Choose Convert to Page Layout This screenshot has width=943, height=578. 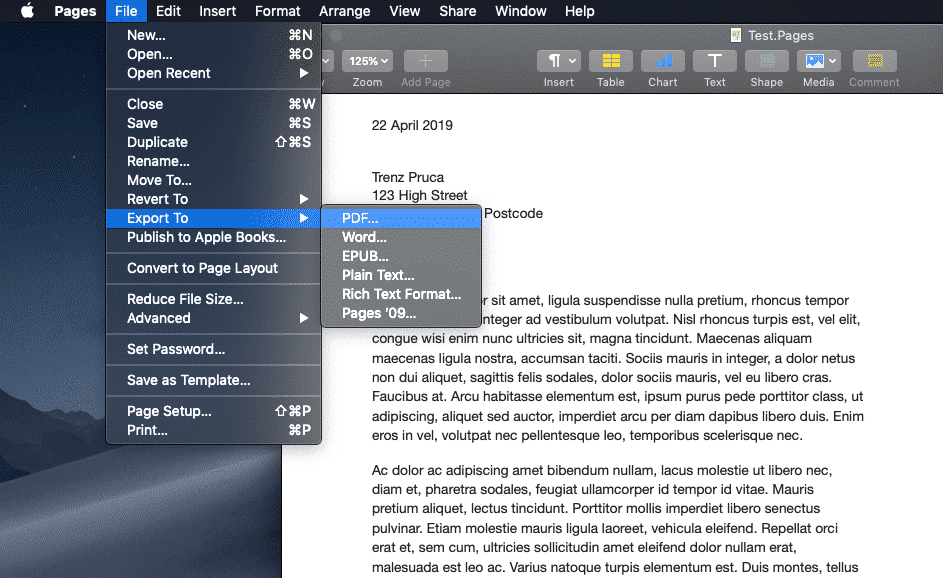tap(213, 268)
